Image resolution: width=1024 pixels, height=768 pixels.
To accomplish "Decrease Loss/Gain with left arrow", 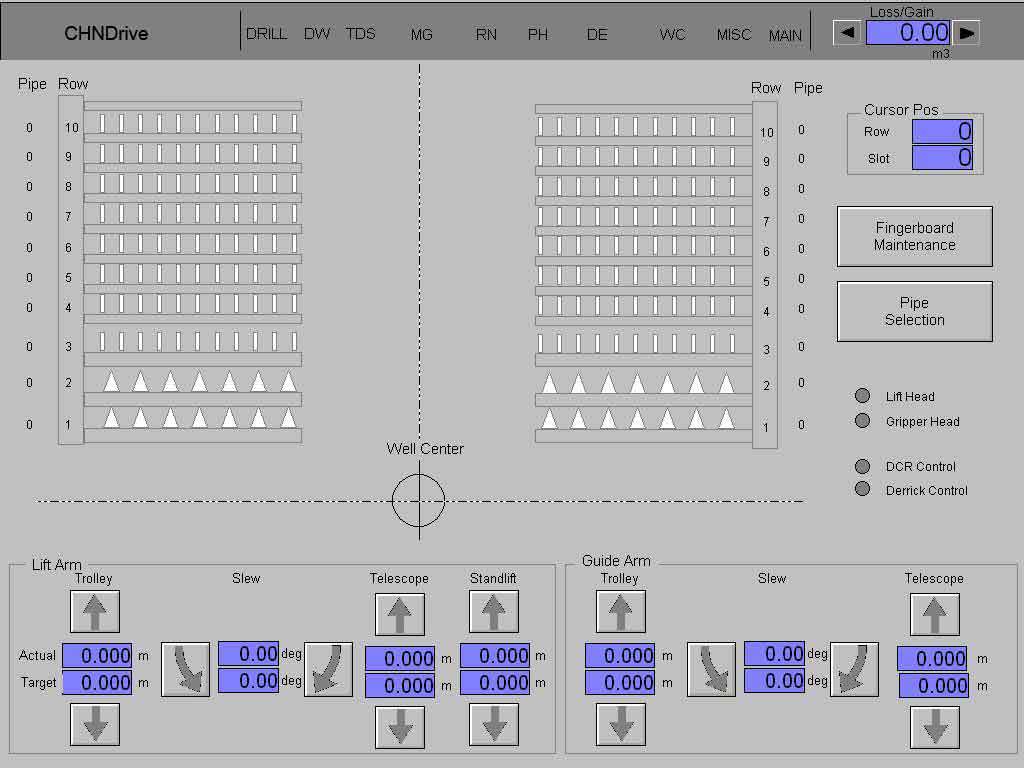I will [x=847, y=32].
